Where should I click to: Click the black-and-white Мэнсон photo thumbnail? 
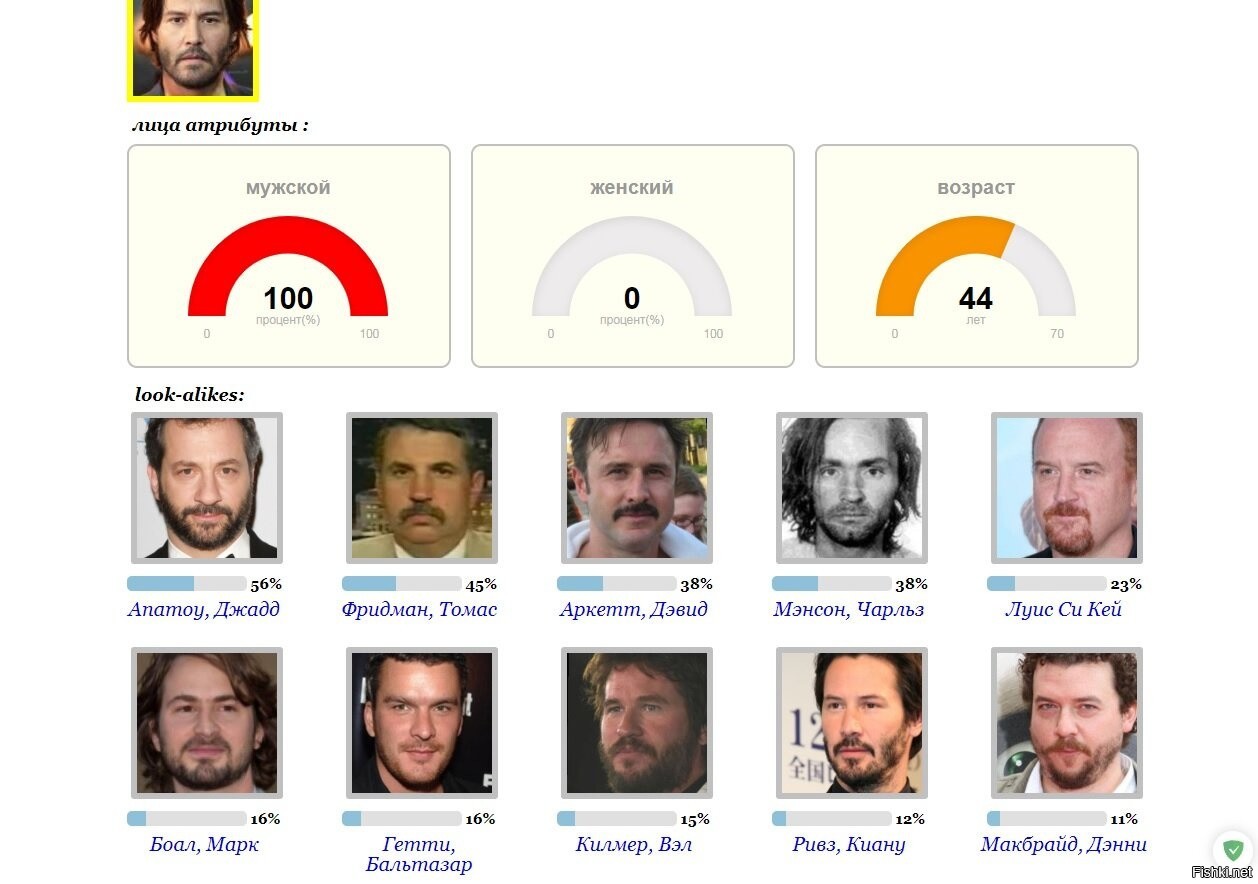click(x=852, y=488)
